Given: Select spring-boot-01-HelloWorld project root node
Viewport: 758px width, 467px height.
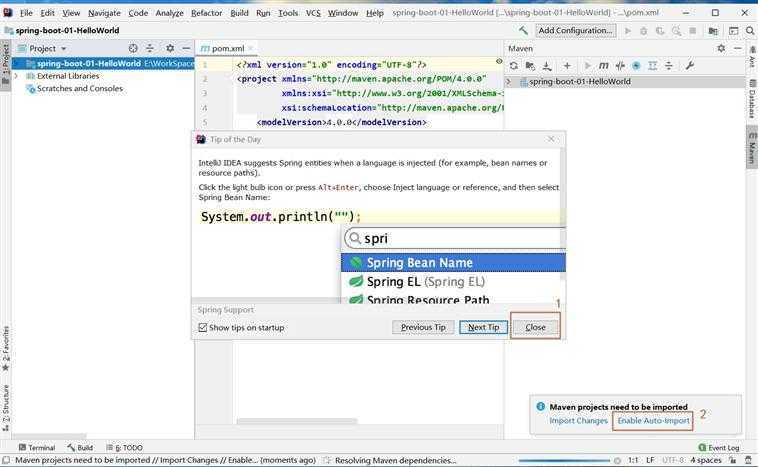Looking at the screenshot, I should (103, 63).
